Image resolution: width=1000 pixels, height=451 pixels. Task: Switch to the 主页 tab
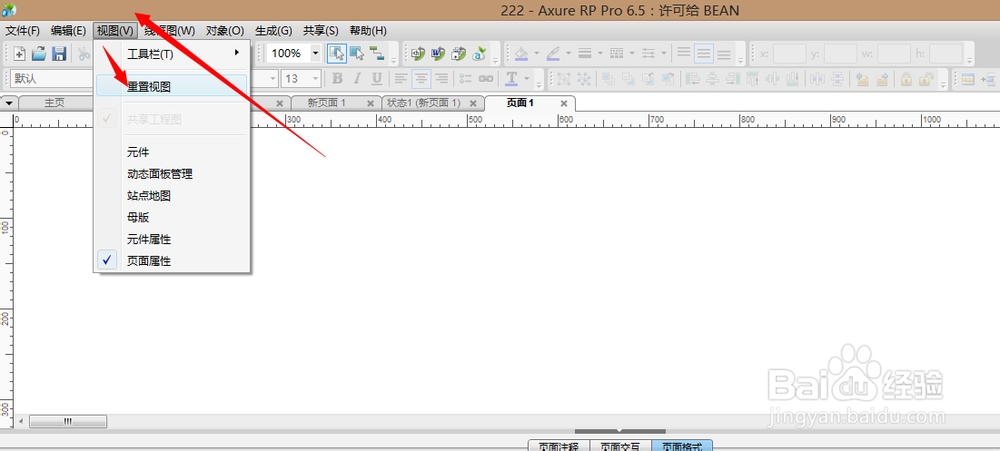point(55,103)
